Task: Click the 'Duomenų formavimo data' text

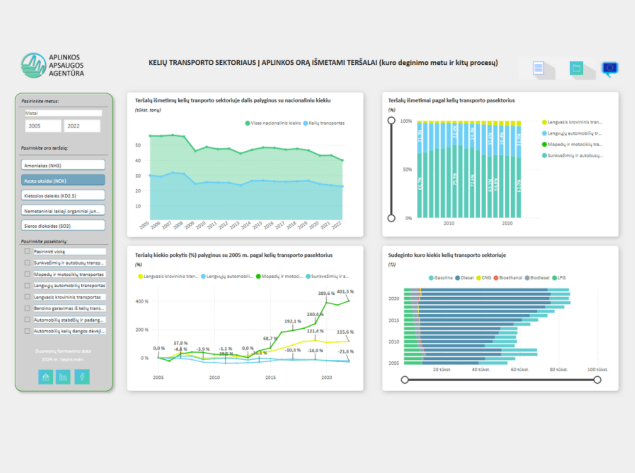Action: click(x=63, y=351)
